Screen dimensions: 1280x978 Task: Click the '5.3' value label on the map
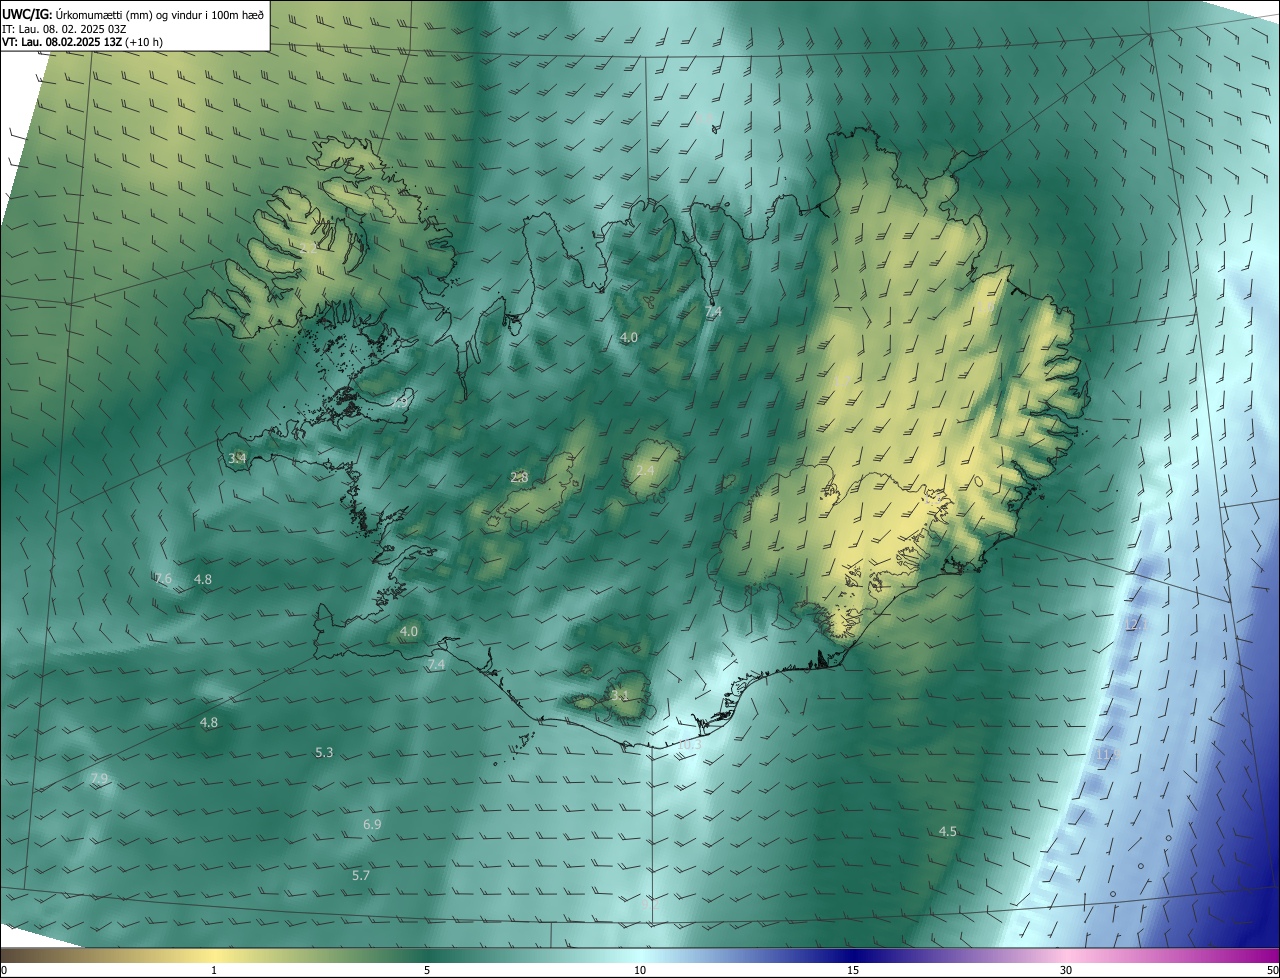[324, 752]
